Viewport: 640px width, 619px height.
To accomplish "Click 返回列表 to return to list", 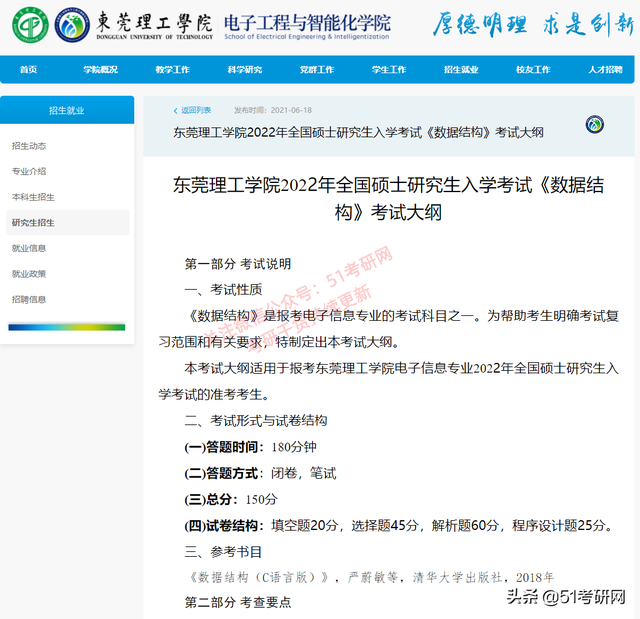I will point(196,110).
